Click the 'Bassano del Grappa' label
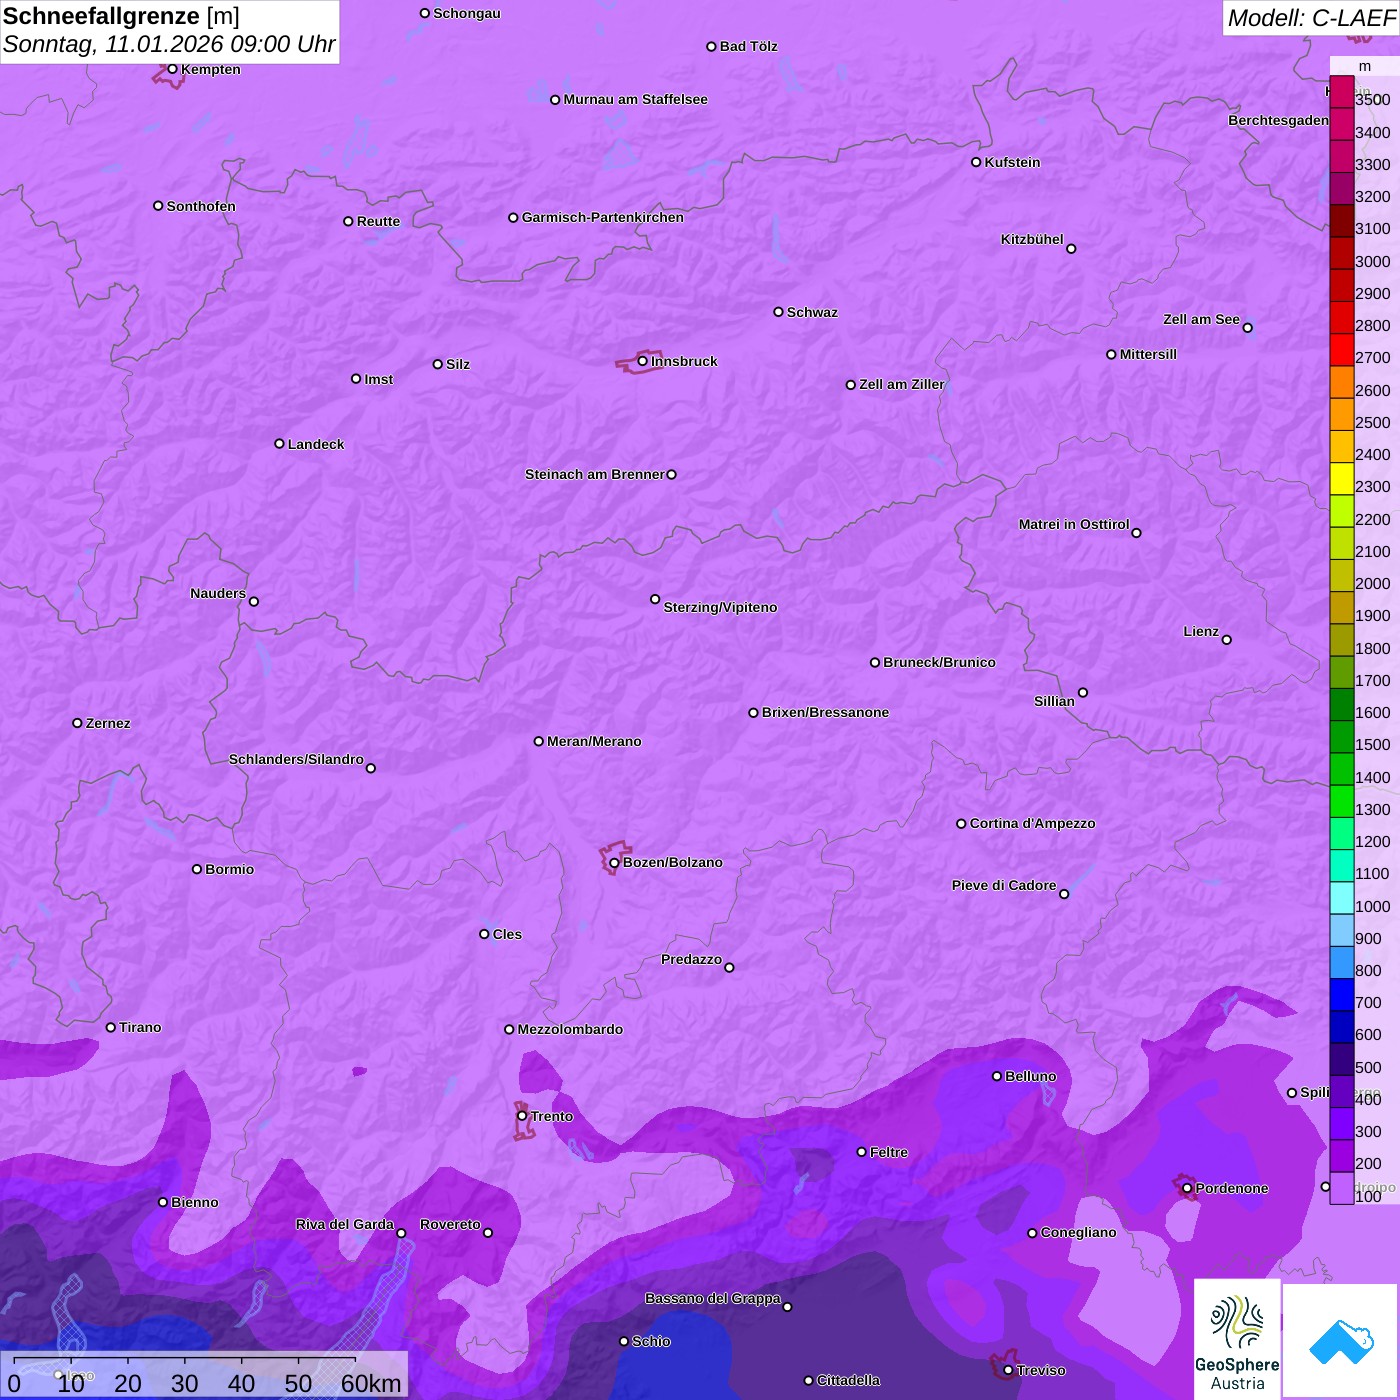This screenshot has width=1400, height=1400. (x=713, y=1298)
